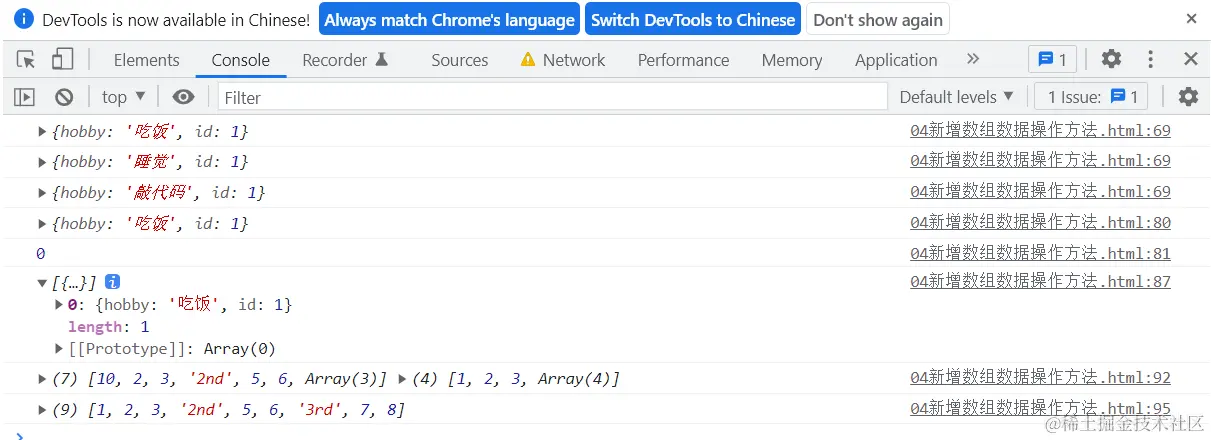Click the blue info icon beside the array
The width and height of the screenshot is (1211, 440).
coord(113,282)
